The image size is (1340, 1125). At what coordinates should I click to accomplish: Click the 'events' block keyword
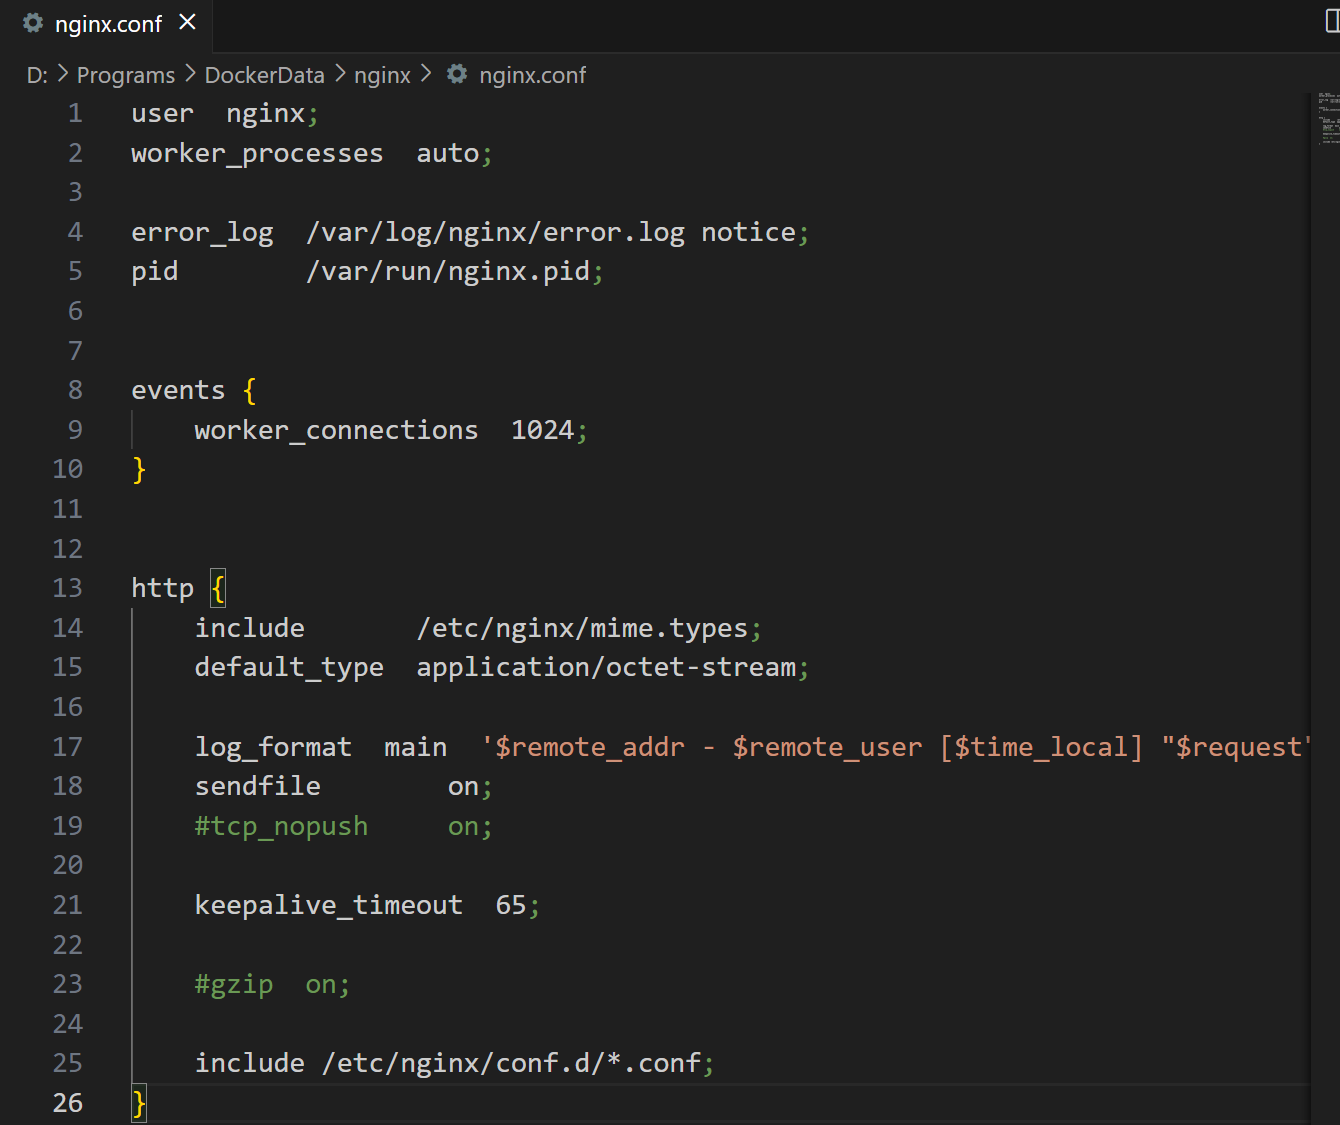click(x=178, y=391)
